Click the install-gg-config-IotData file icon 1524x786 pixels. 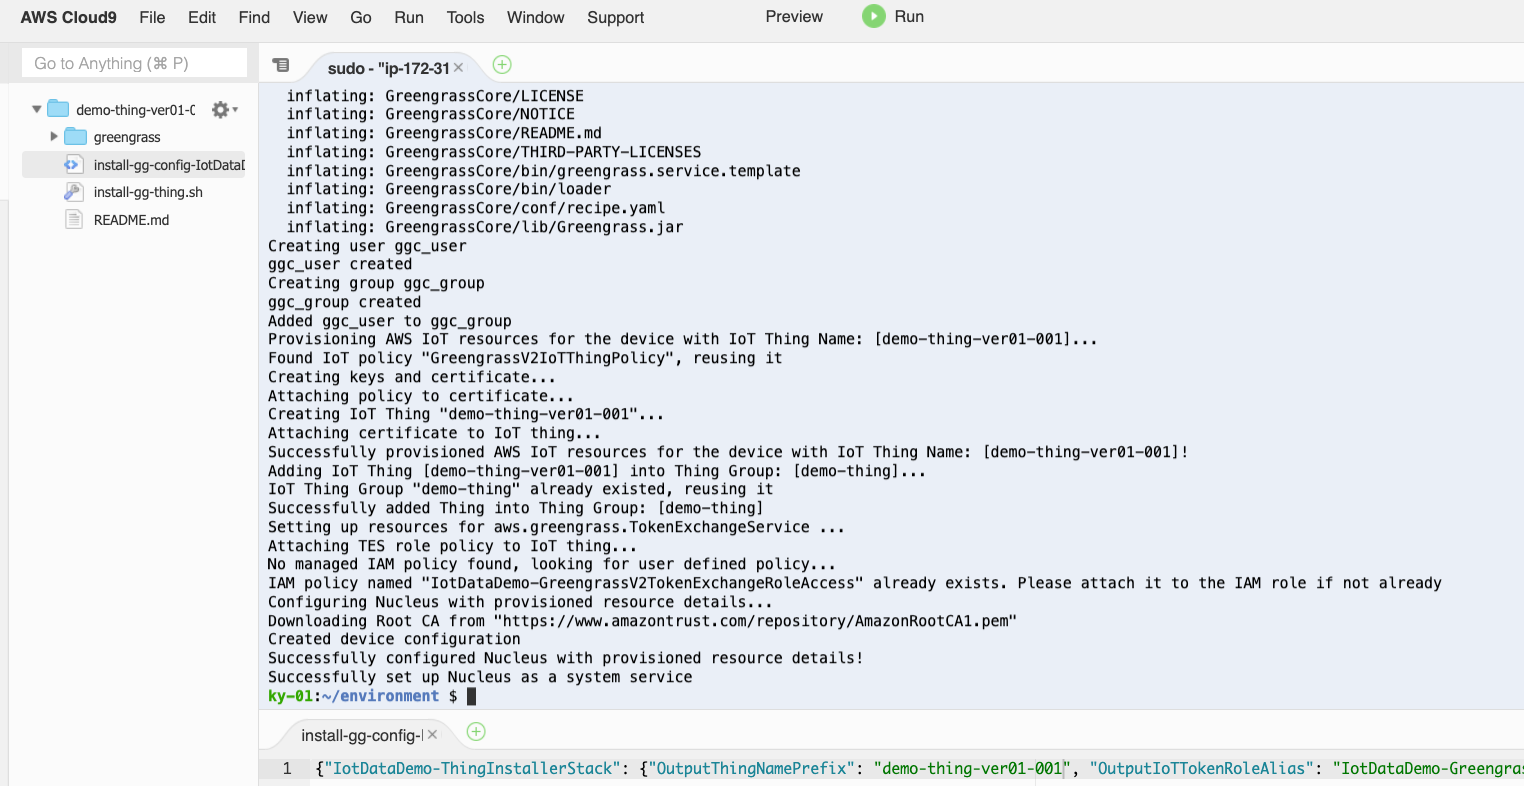pos(73,164)
